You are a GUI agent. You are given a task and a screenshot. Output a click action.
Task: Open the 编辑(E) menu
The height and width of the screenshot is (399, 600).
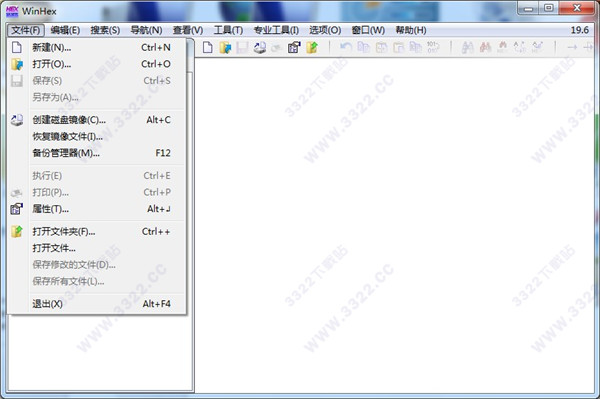click(65, 30)
